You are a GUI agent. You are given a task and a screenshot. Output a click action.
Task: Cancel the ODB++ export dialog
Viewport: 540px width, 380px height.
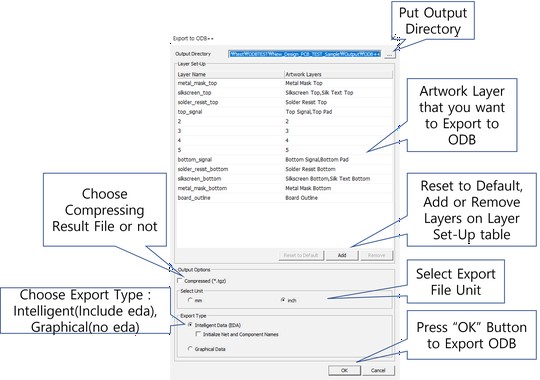378,370
